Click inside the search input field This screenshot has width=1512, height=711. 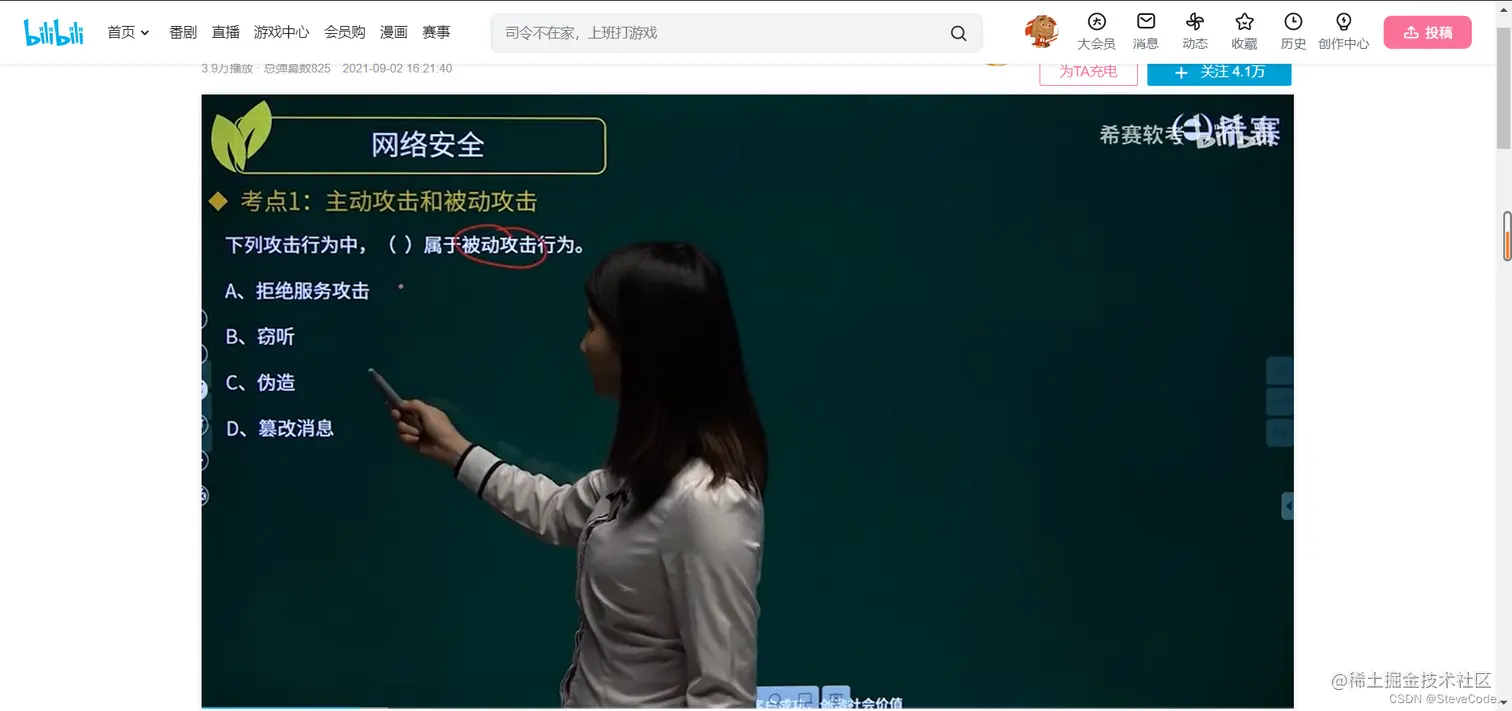tap(700, 32)
